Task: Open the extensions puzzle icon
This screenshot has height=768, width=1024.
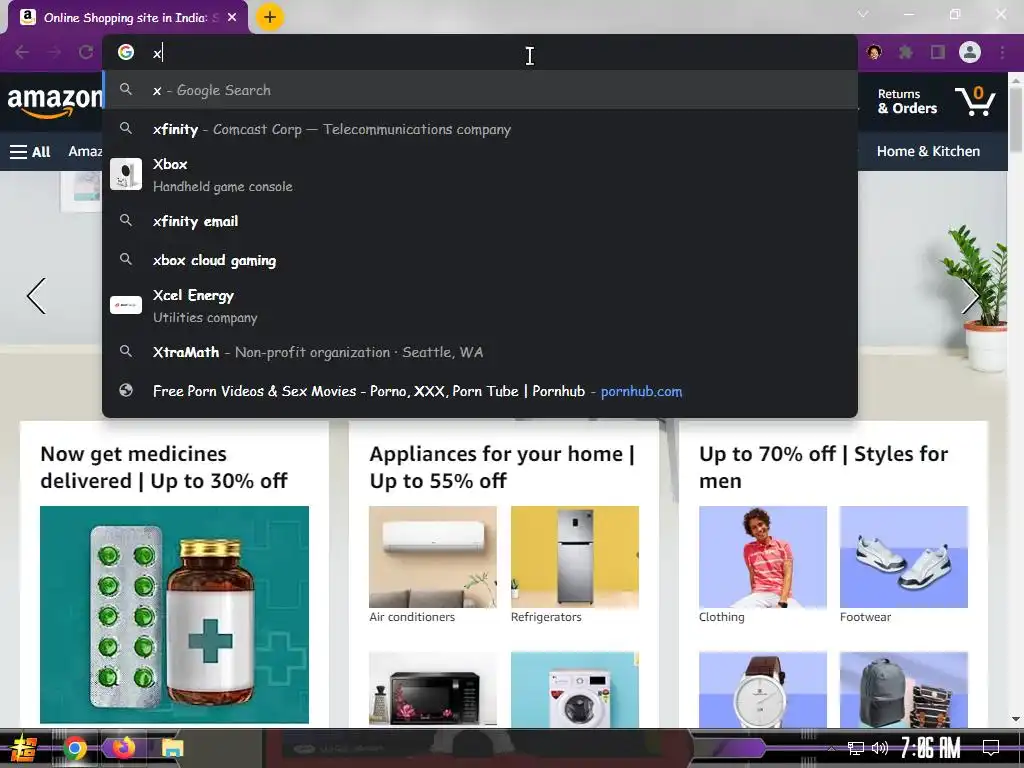Action: tap(906, 52)
